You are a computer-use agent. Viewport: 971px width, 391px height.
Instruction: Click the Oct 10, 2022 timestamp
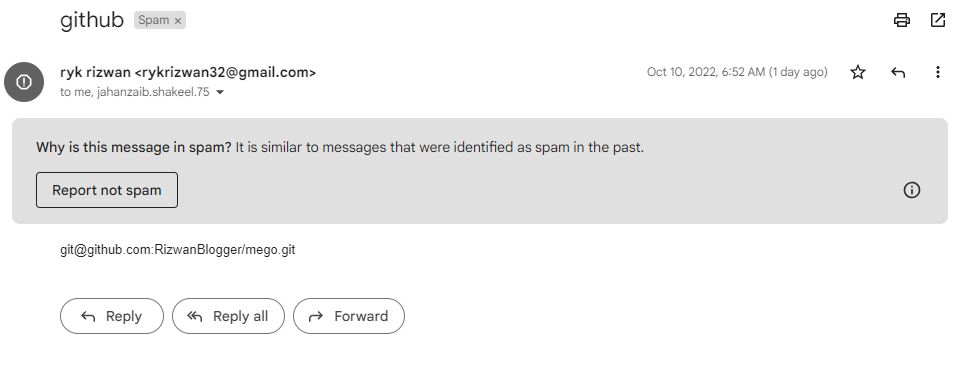[737, 72]
